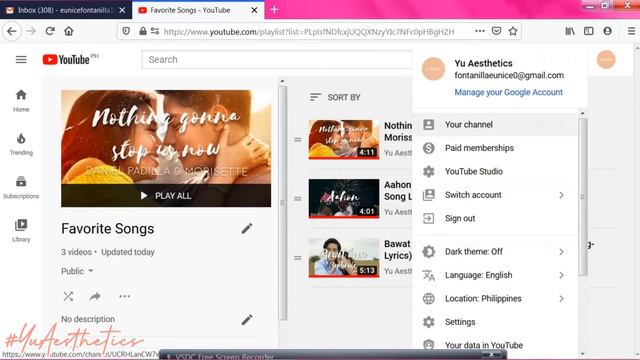Grab reorder handle for Aahon video
Screen dimensions: 640x360
click(298, 199)
